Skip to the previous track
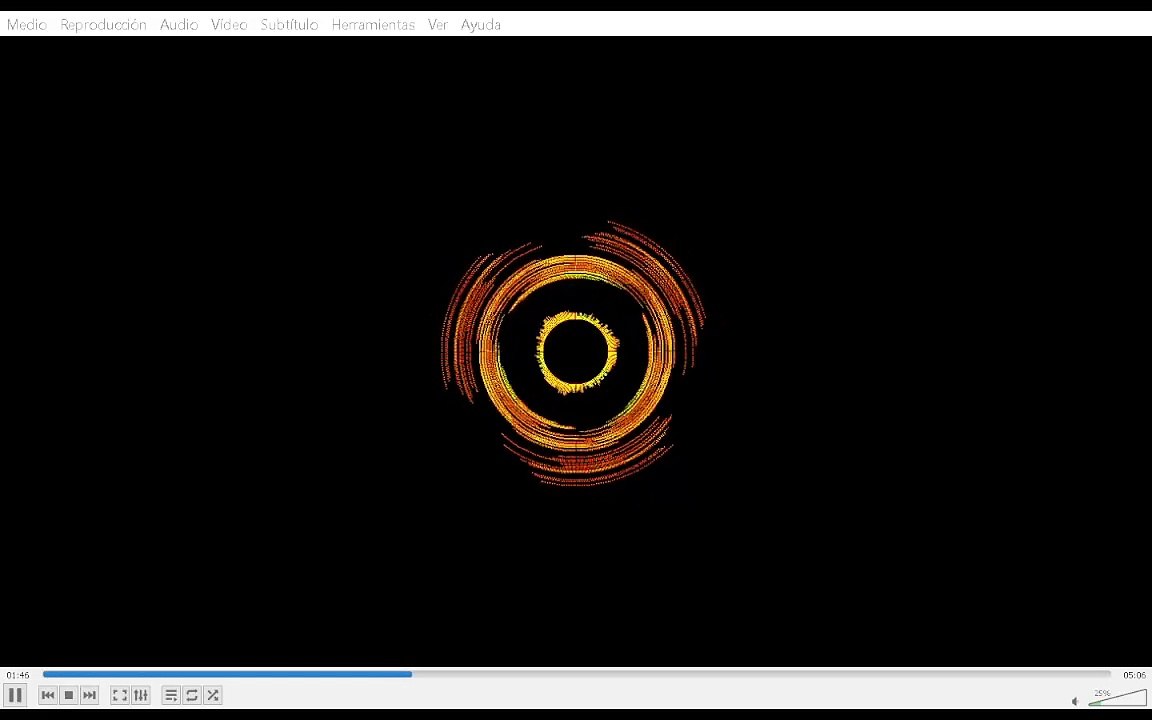The width and height of the screenshot is (1152, 720). (48, 695)
